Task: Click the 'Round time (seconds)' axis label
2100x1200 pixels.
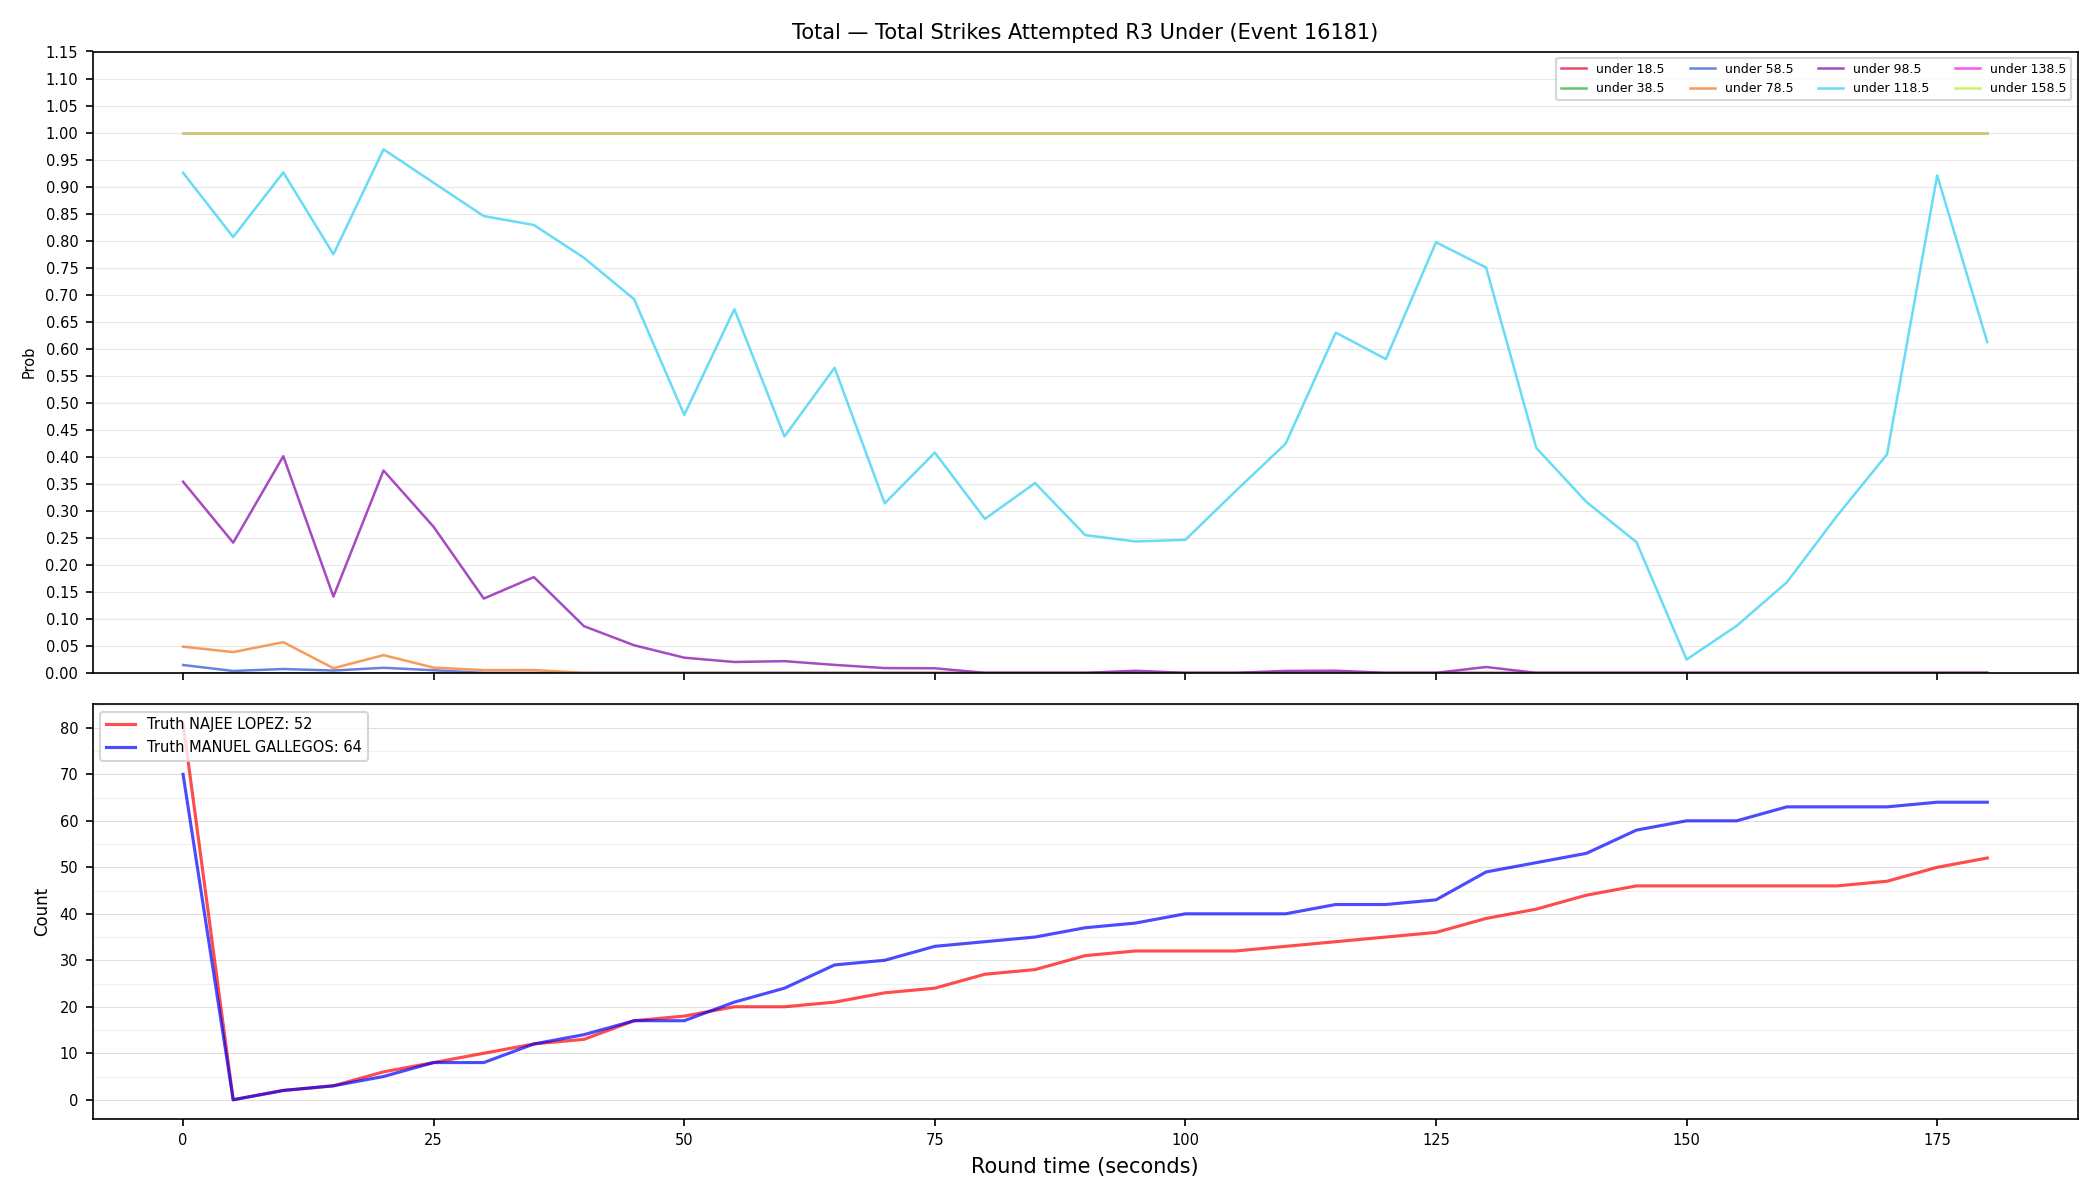Action: [1084, 1166]
